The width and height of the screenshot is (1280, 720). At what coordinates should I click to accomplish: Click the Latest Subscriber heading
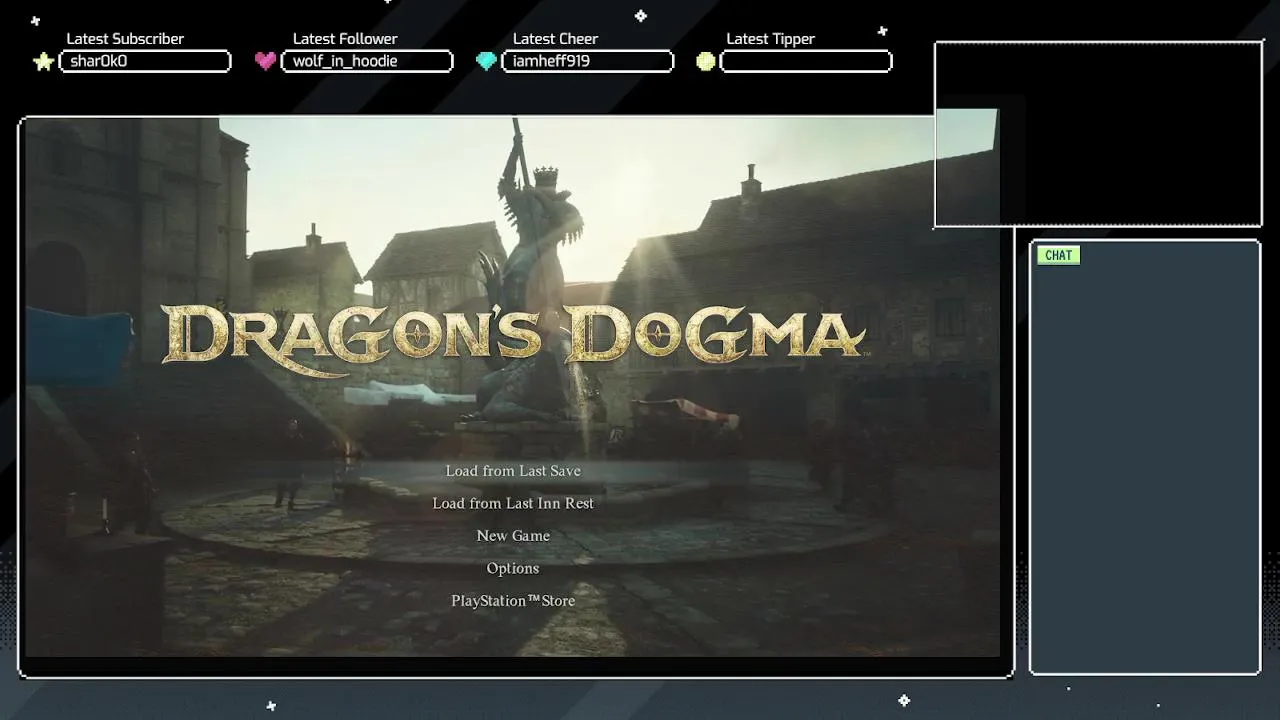(x=125, y=39)
